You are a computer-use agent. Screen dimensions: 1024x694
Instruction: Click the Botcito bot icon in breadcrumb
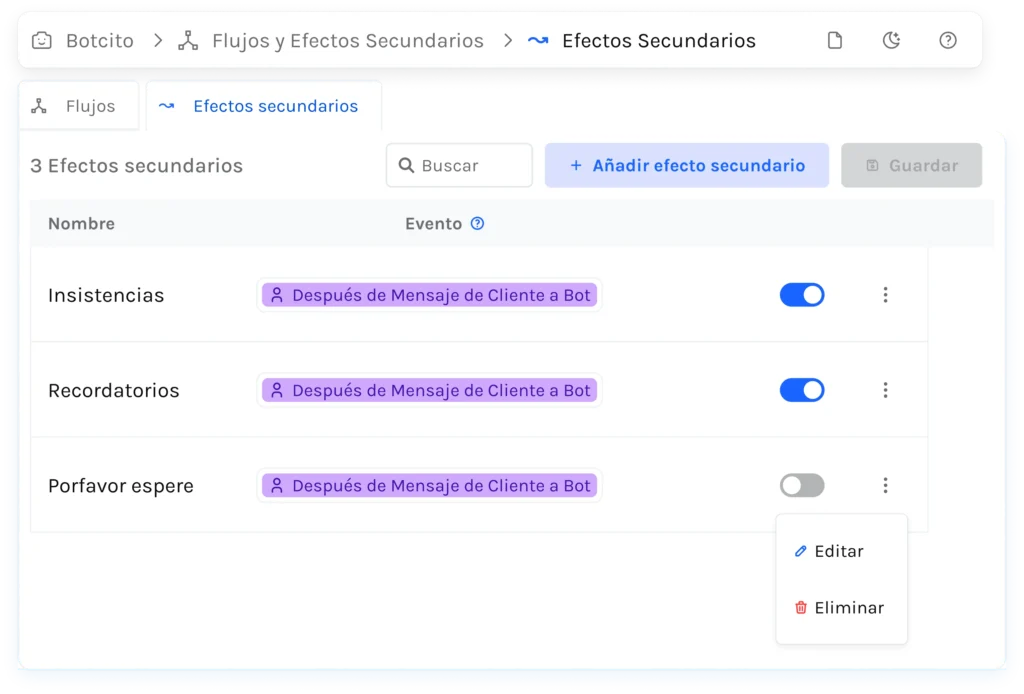tap(42, 41)
